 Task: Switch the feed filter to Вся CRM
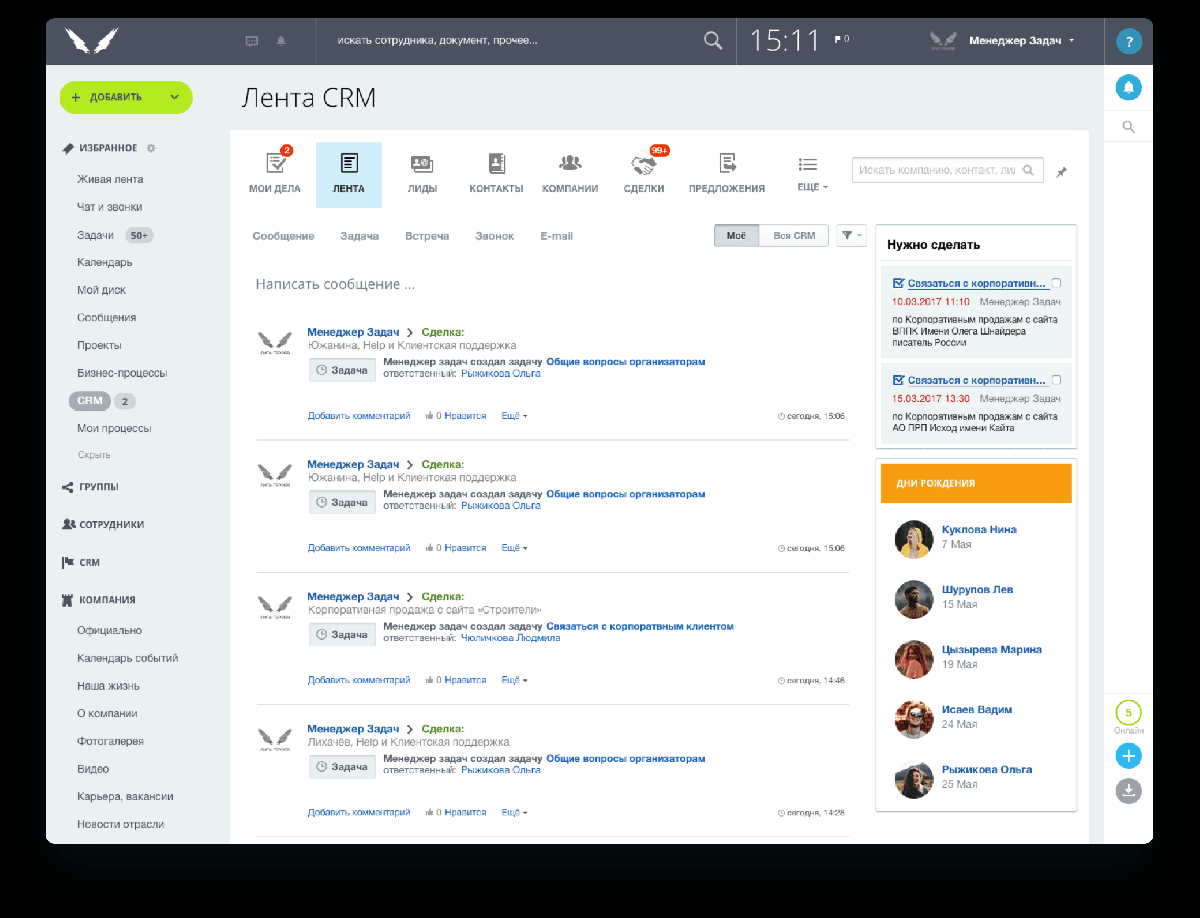(x=794, y=236)
